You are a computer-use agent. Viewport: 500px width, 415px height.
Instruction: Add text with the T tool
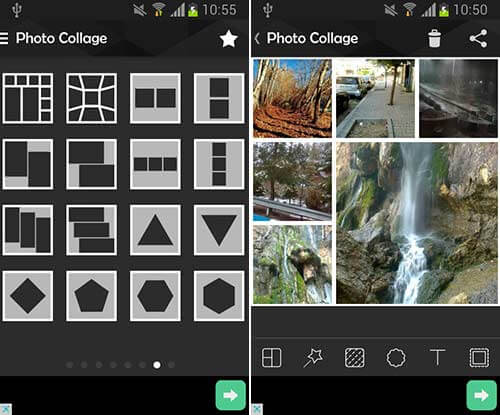(x=437, y=358)
